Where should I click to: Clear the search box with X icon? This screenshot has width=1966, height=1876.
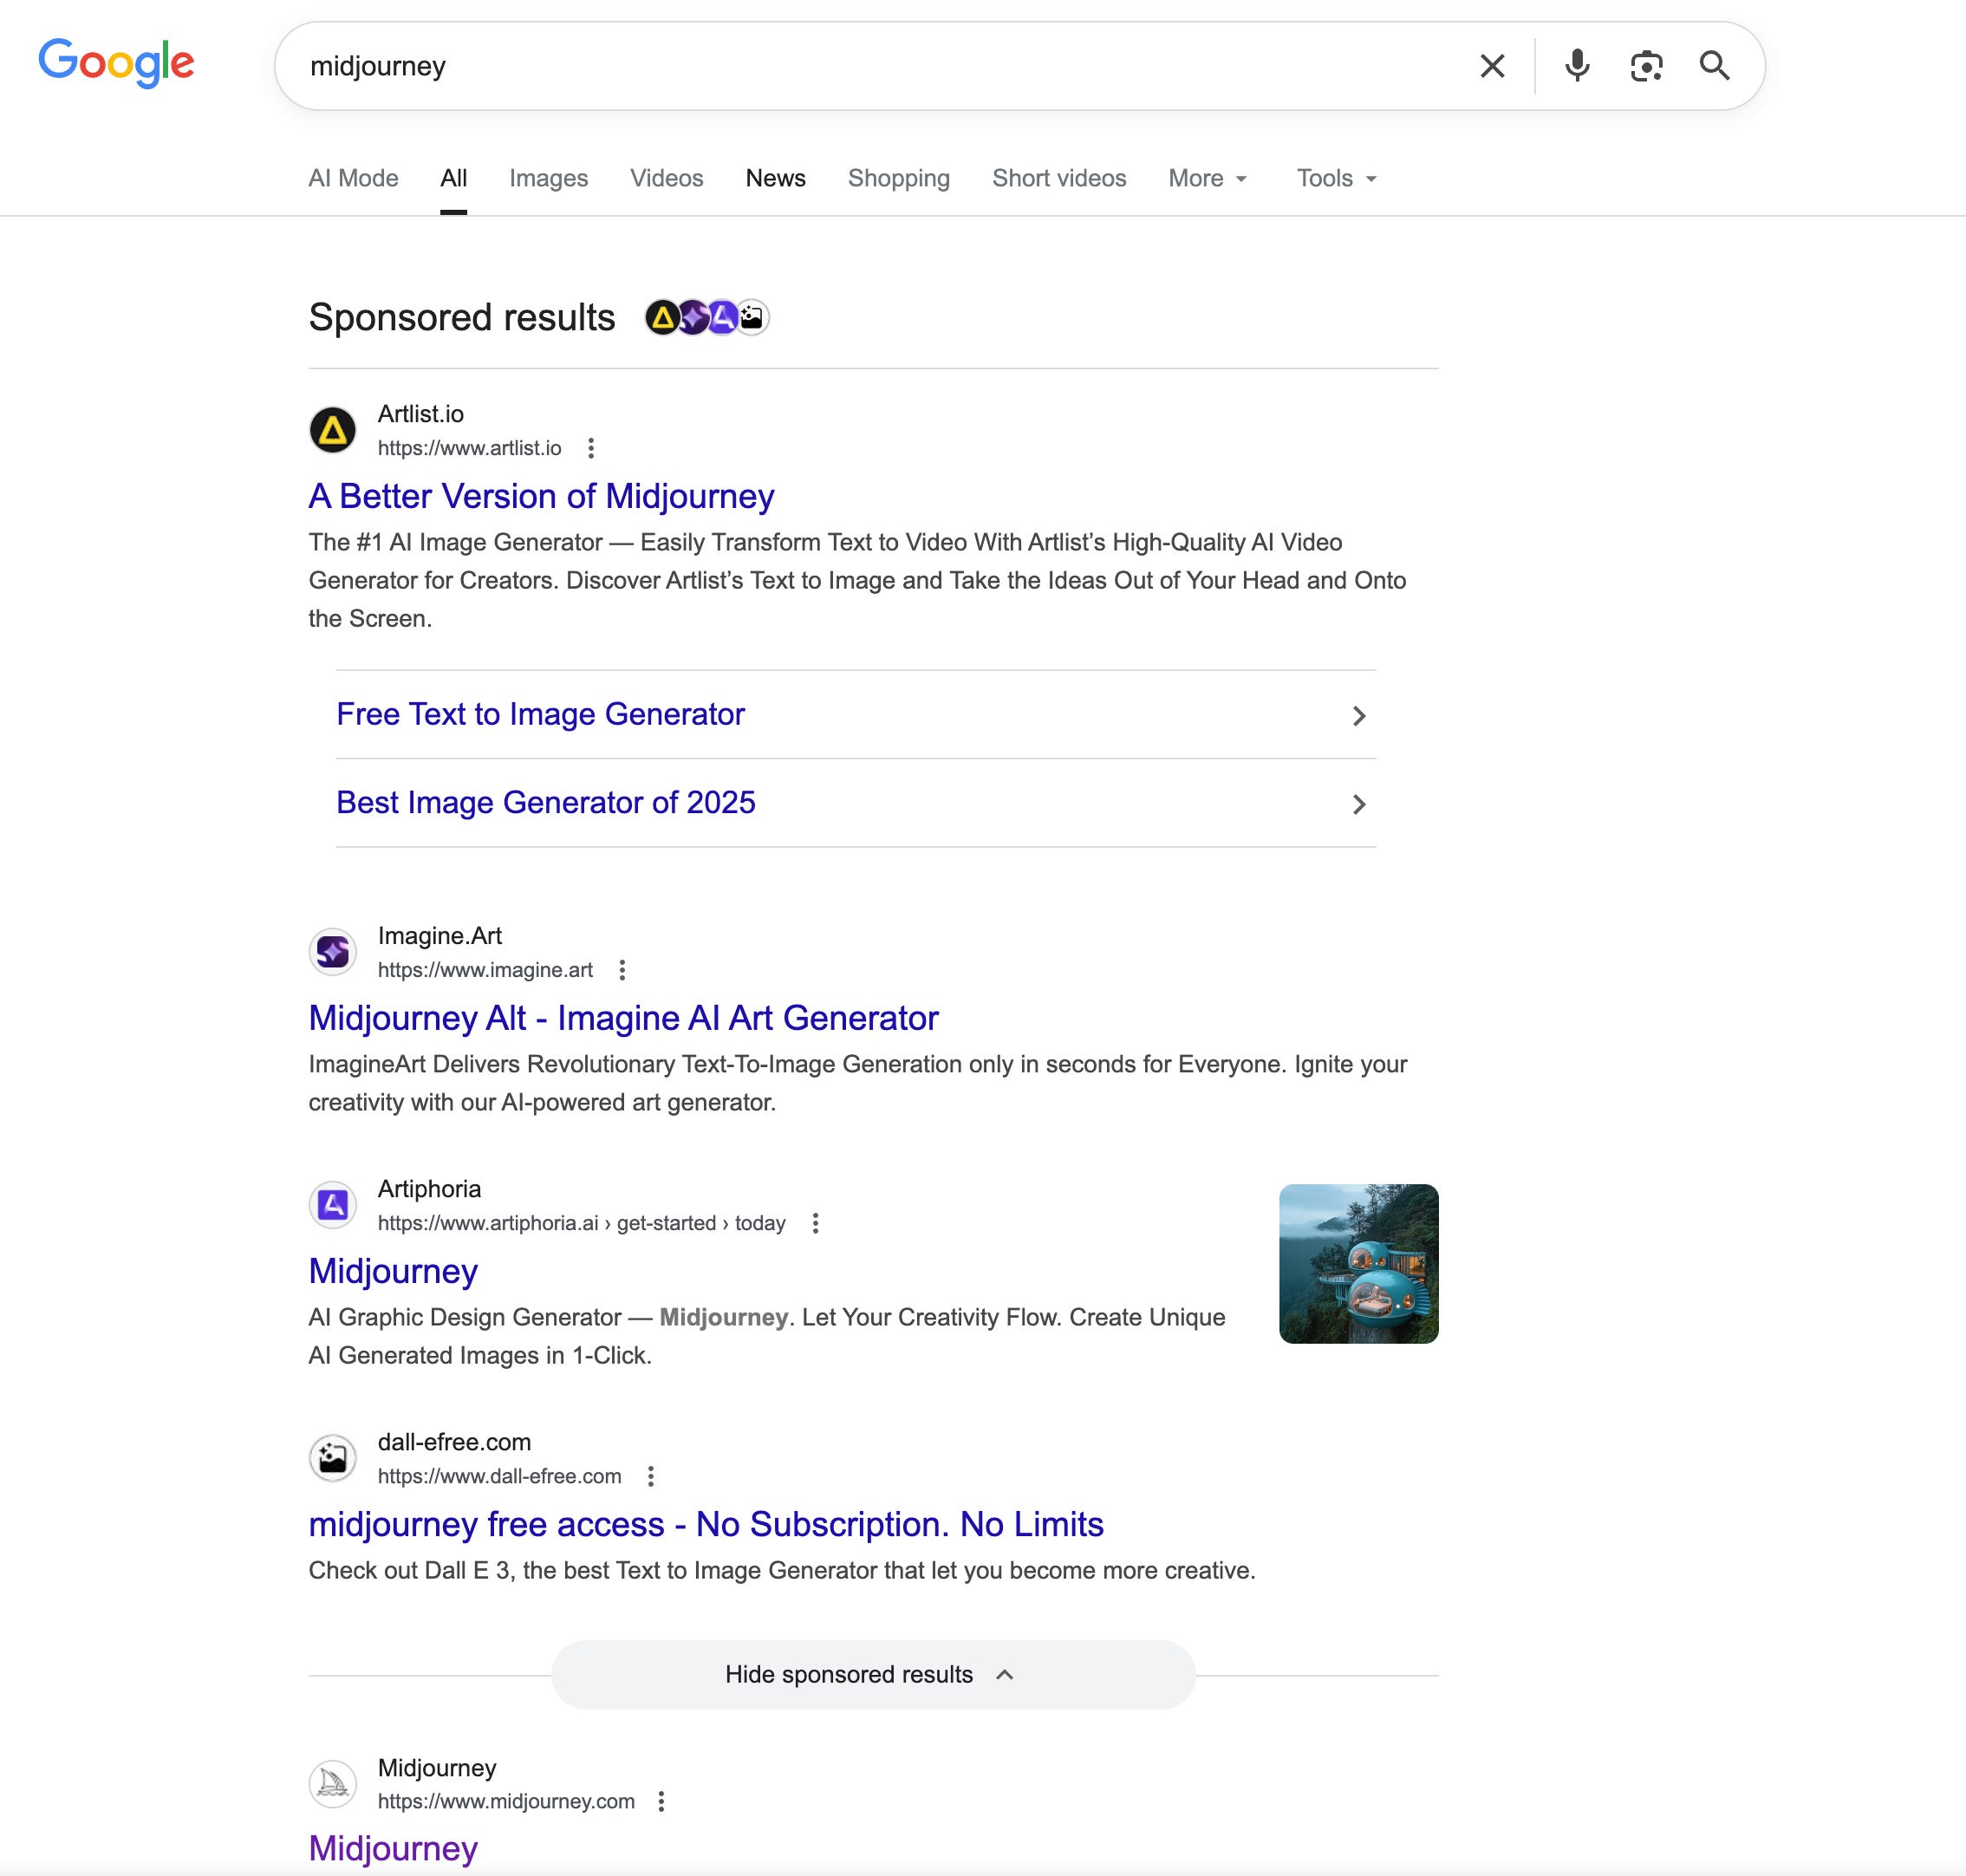[x=1491, y=66]
